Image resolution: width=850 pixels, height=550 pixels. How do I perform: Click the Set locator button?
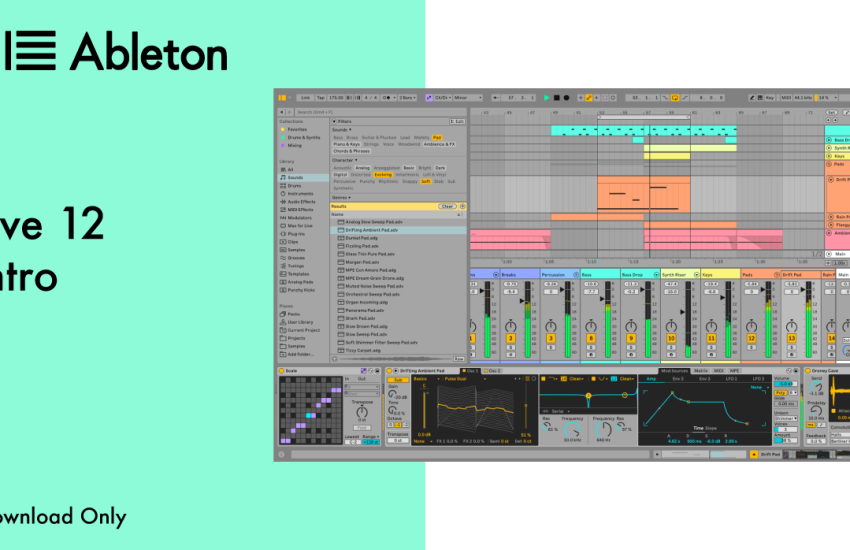tap(830, 113)
